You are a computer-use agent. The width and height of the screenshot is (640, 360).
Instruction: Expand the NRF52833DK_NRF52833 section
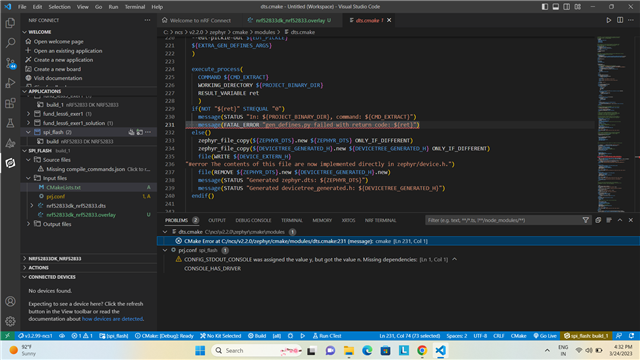coord(24,259)
